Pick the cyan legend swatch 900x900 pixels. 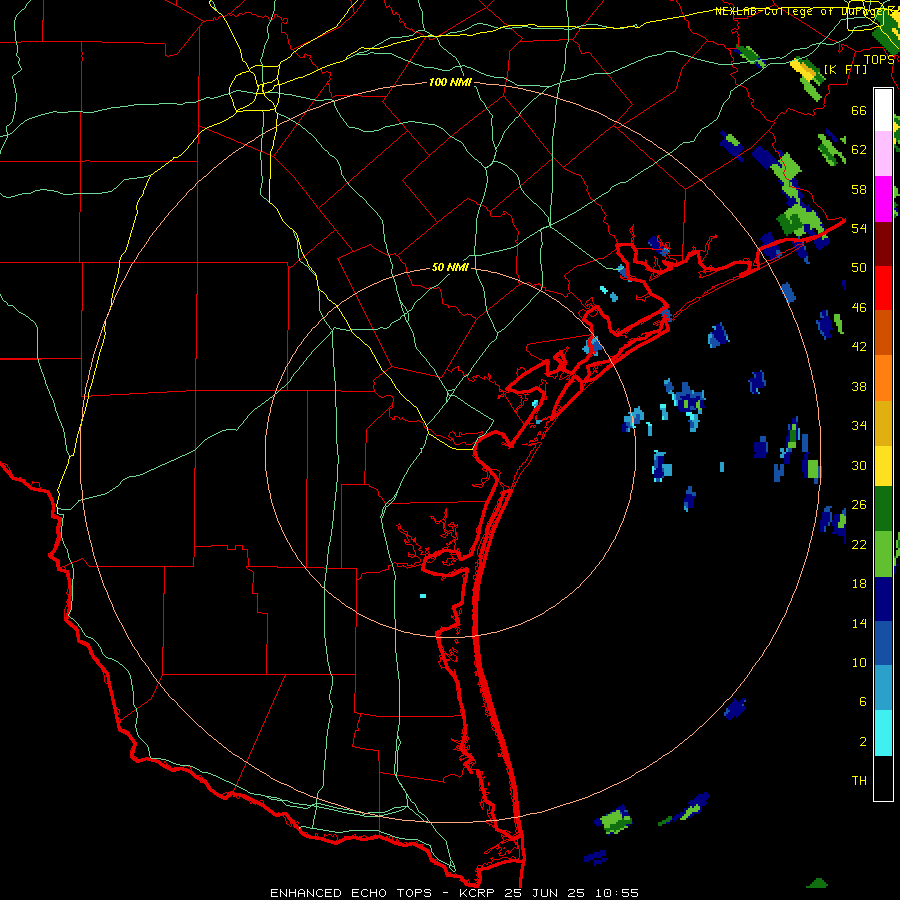[883, 733]
